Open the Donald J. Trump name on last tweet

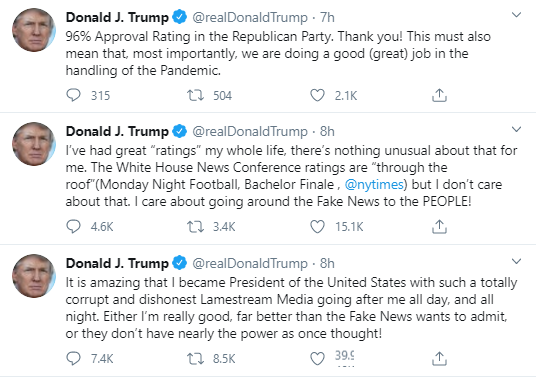[117, 263]
